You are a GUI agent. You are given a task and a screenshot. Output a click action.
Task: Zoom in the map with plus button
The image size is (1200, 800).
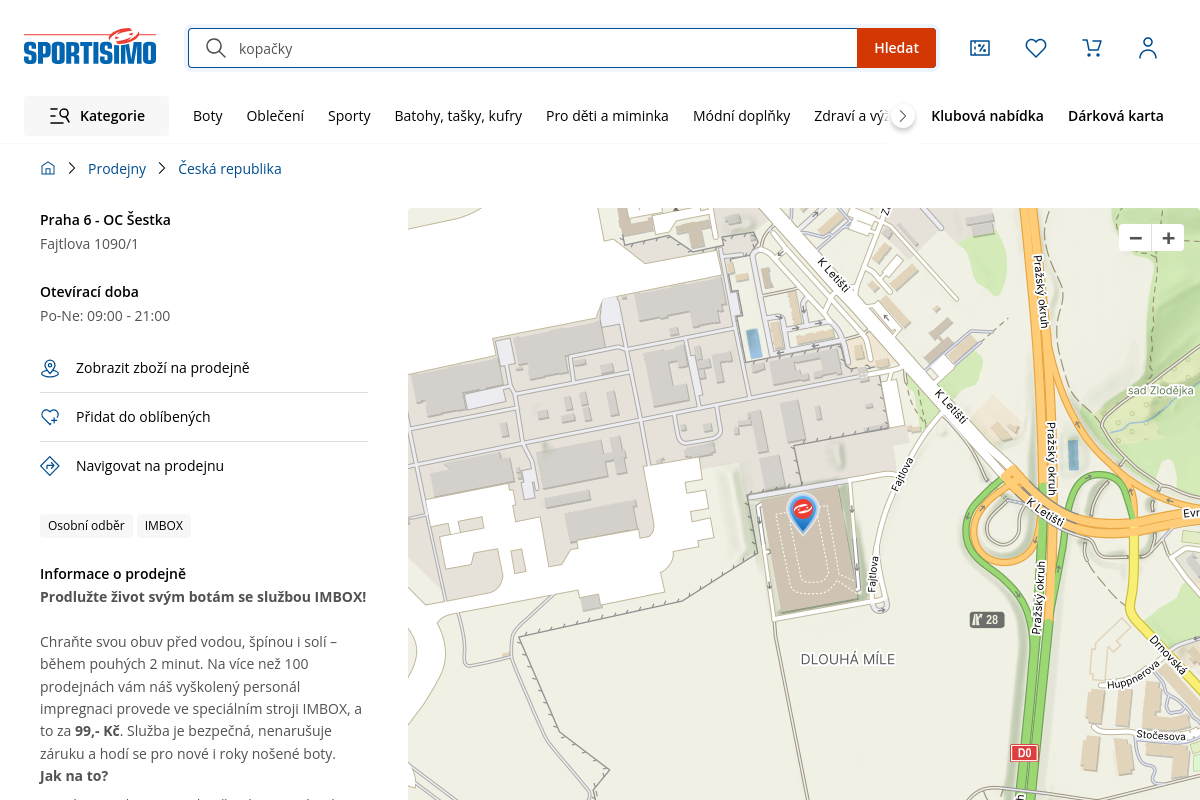point(1168,238)
